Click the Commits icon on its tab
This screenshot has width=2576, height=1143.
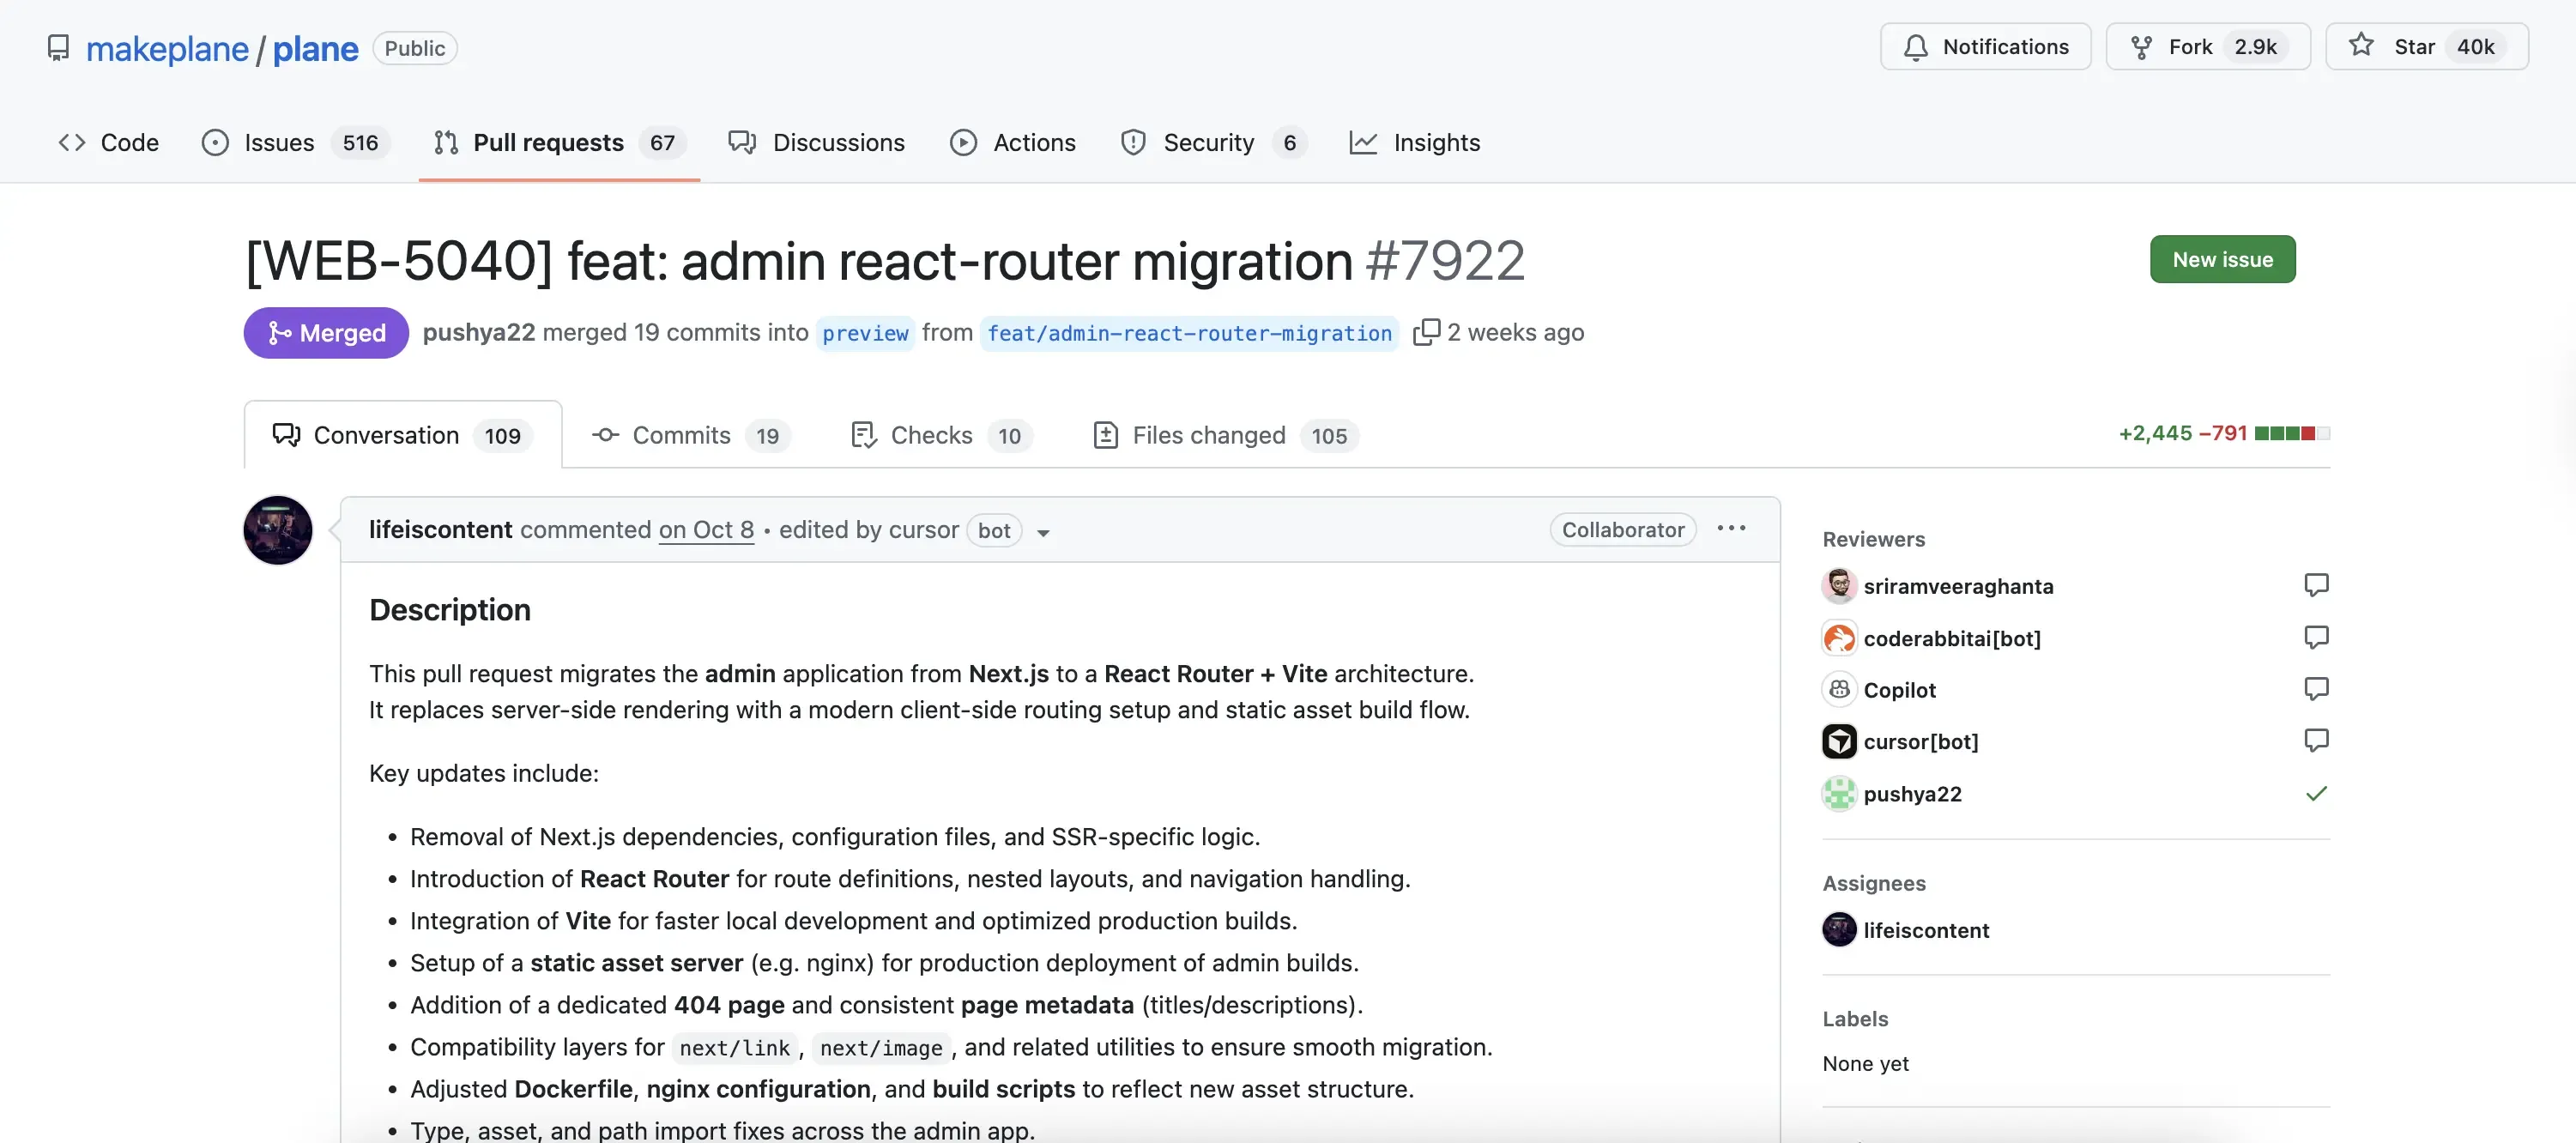pyautogui.click(x=604, y=435)
